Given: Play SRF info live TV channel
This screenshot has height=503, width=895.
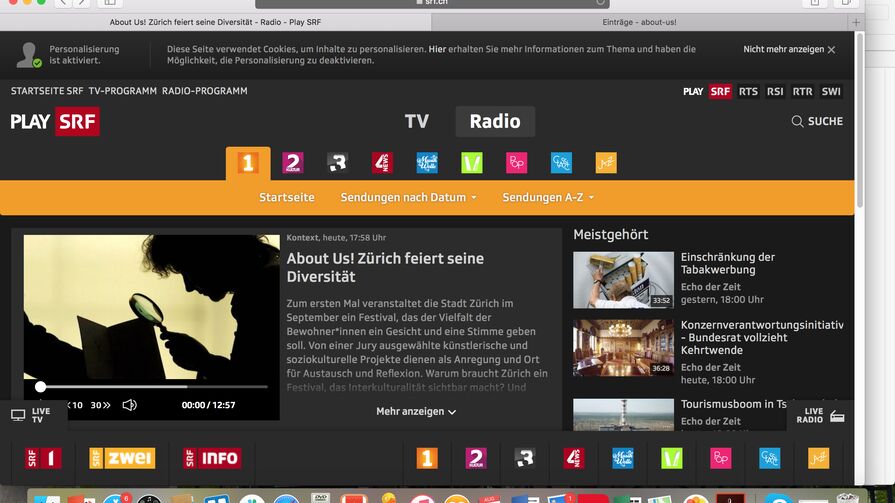Looking at the screenshot, I should pos(211,458).
